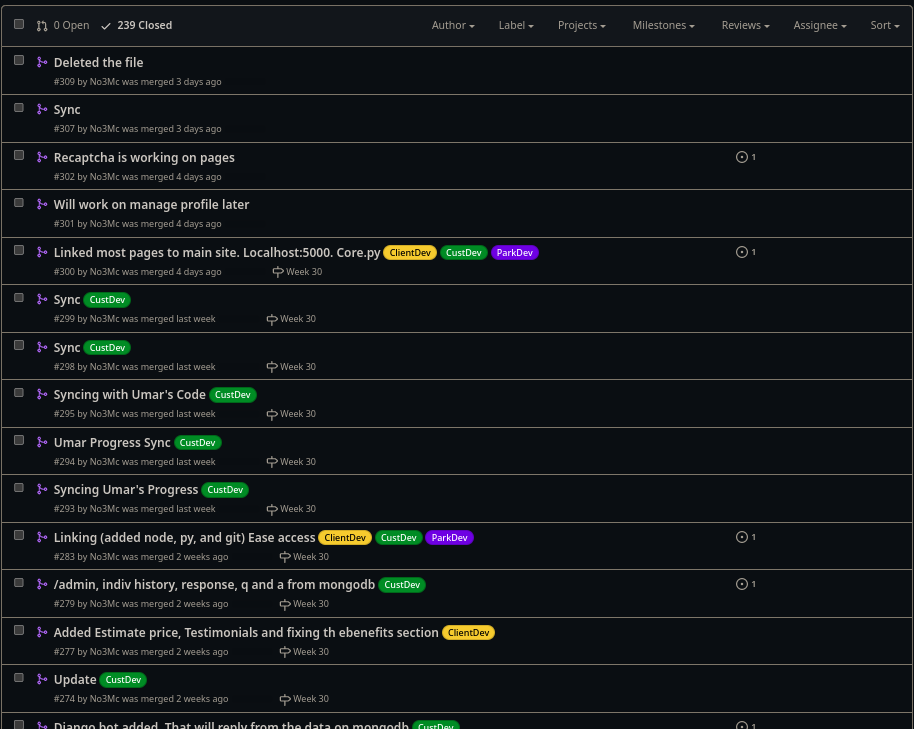The image size is (914, 729).
Task: Open the 'Will work on manage profile later' pull request
Action: click(x=151, y=204)
